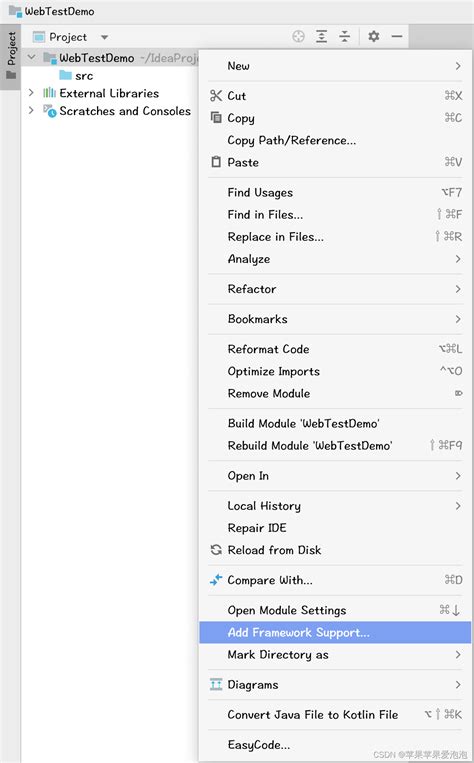The image size is (474, 763).
Task: Expand the External Libraries tree node
Action: pyautogui.click(x=31, y=92)
